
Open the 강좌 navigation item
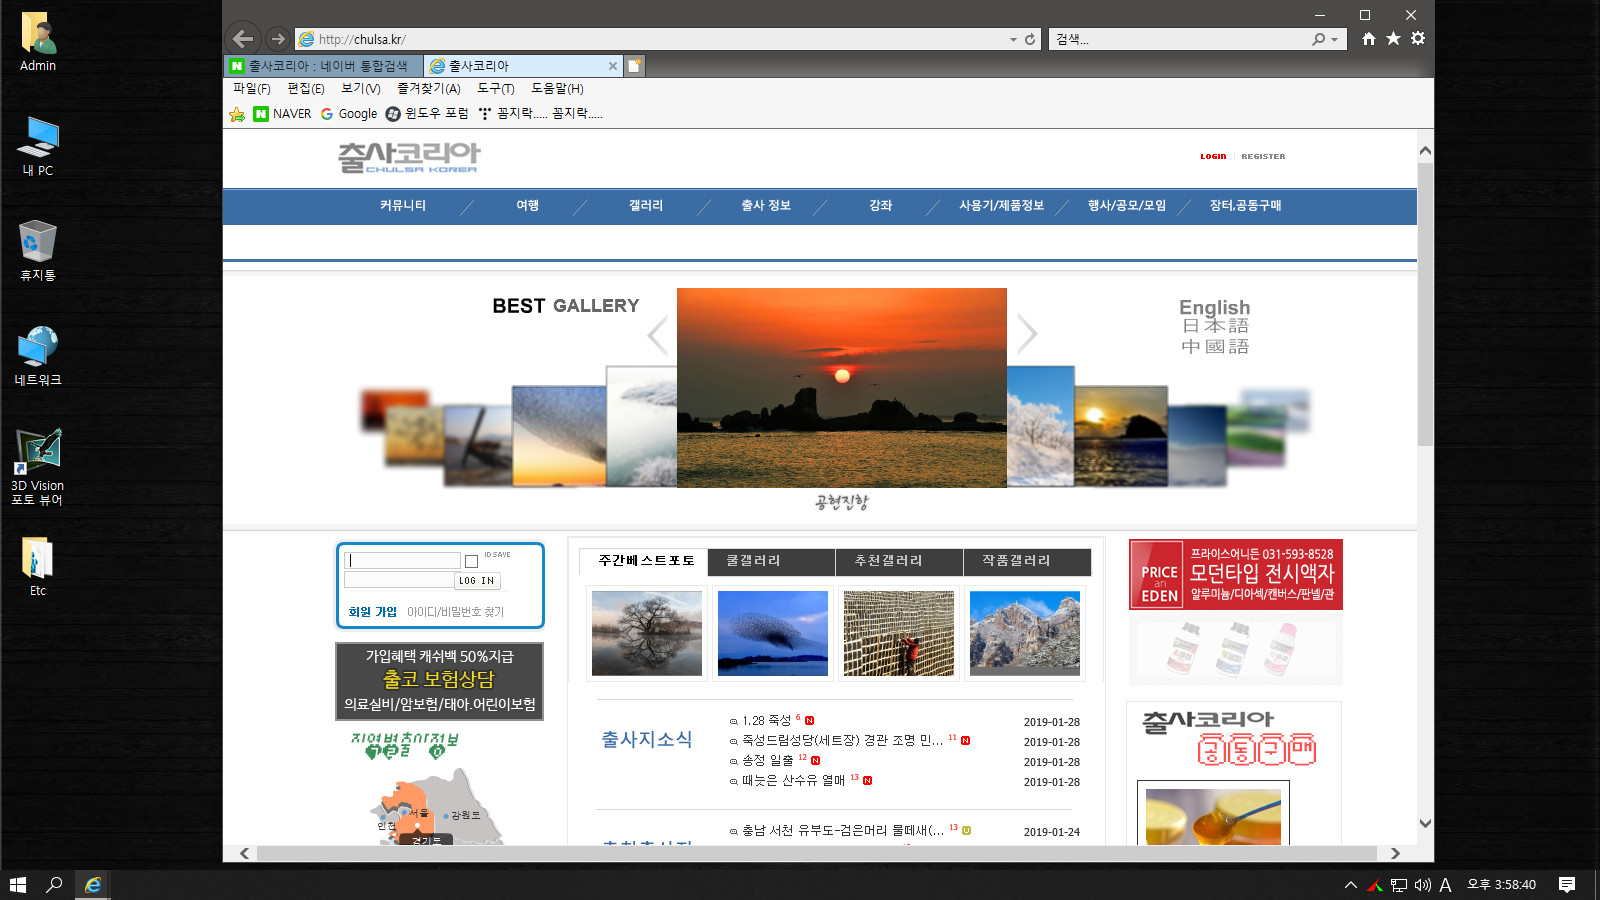(881, 206)
